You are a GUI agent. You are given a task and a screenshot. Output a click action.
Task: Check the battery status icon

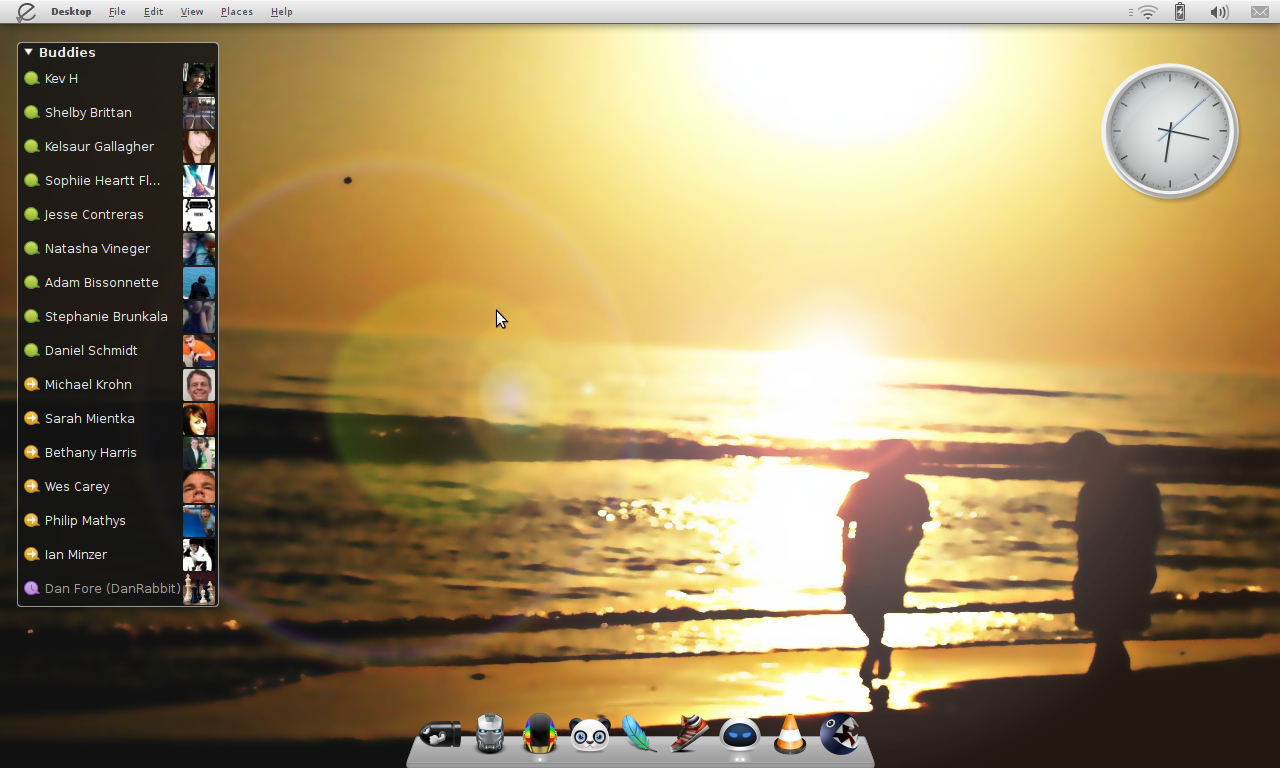(1180, 12)
